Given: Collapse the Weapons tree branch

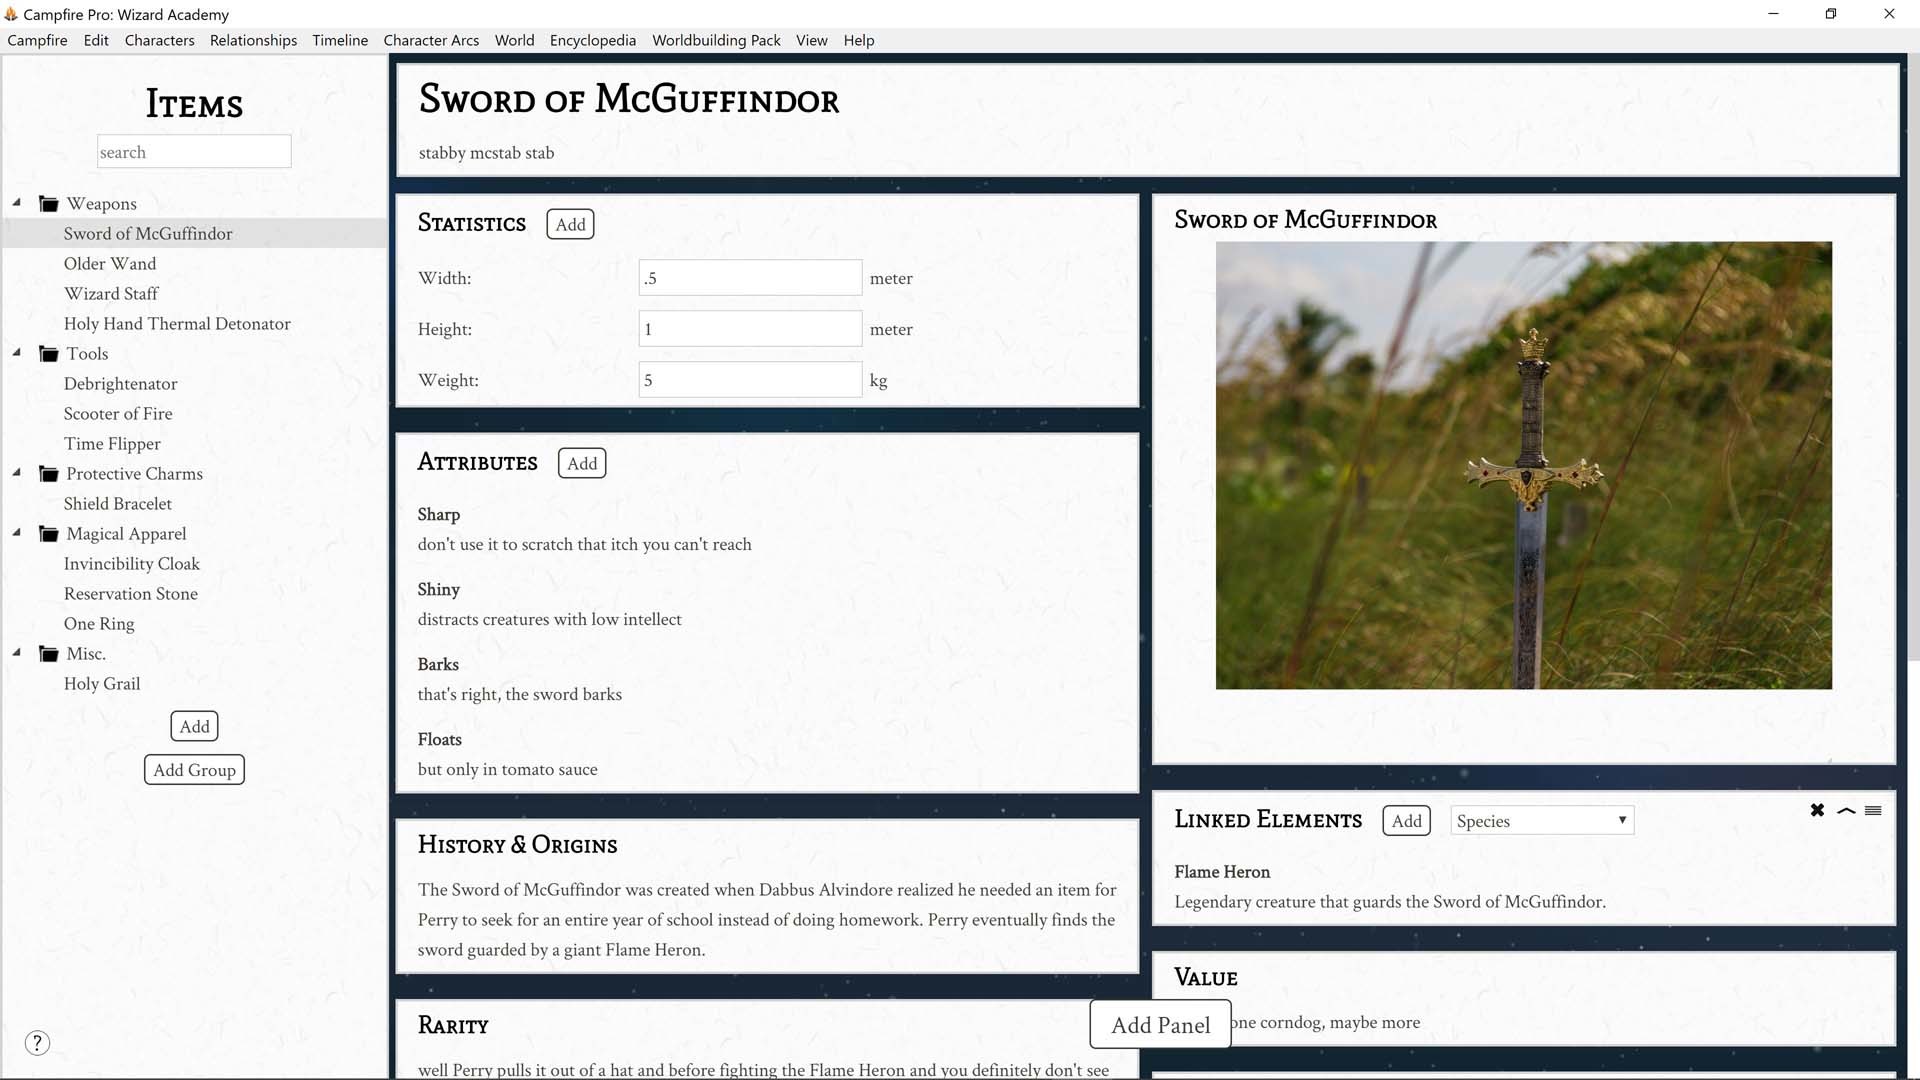Looking at the screenshot, I should pyautogui.click(x=16, y=201).
